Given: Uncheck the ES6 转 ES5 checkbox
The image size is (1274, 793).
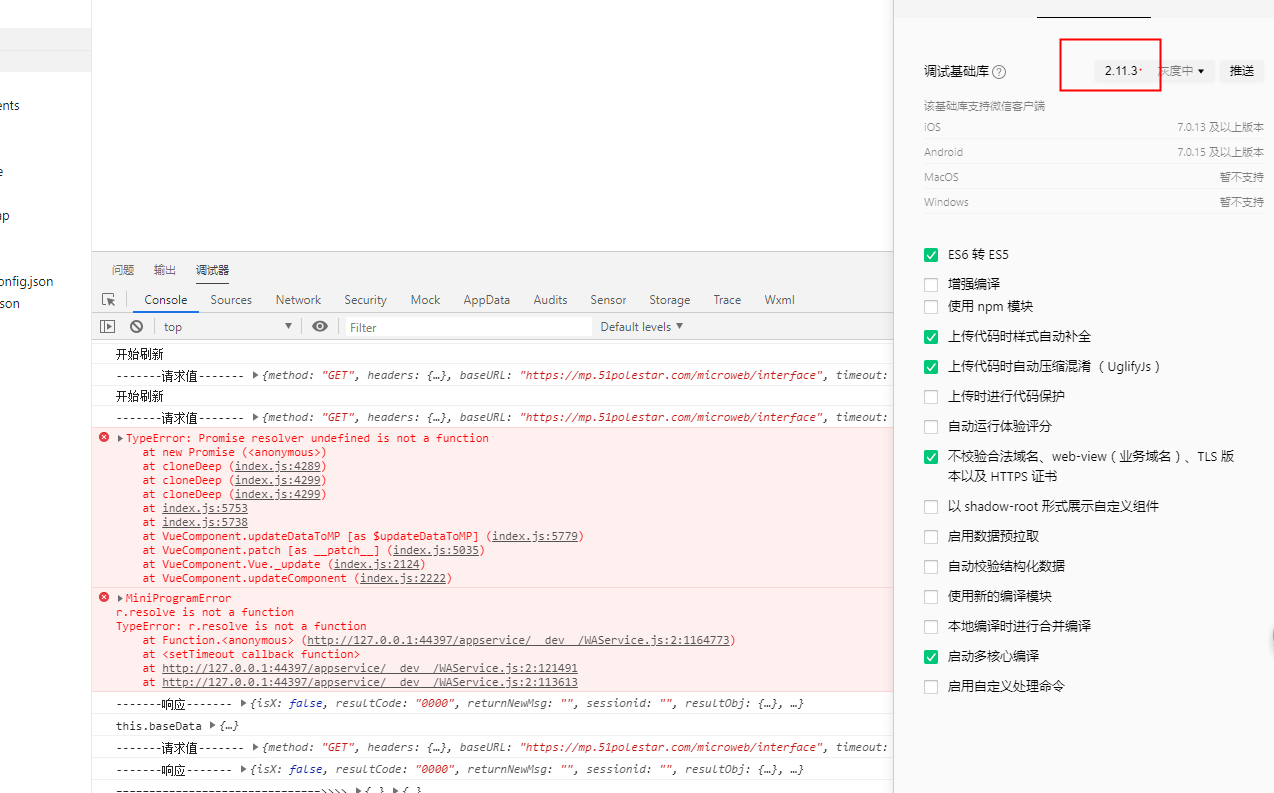Looking at the screenshot, I should click(x=931, y=255).
